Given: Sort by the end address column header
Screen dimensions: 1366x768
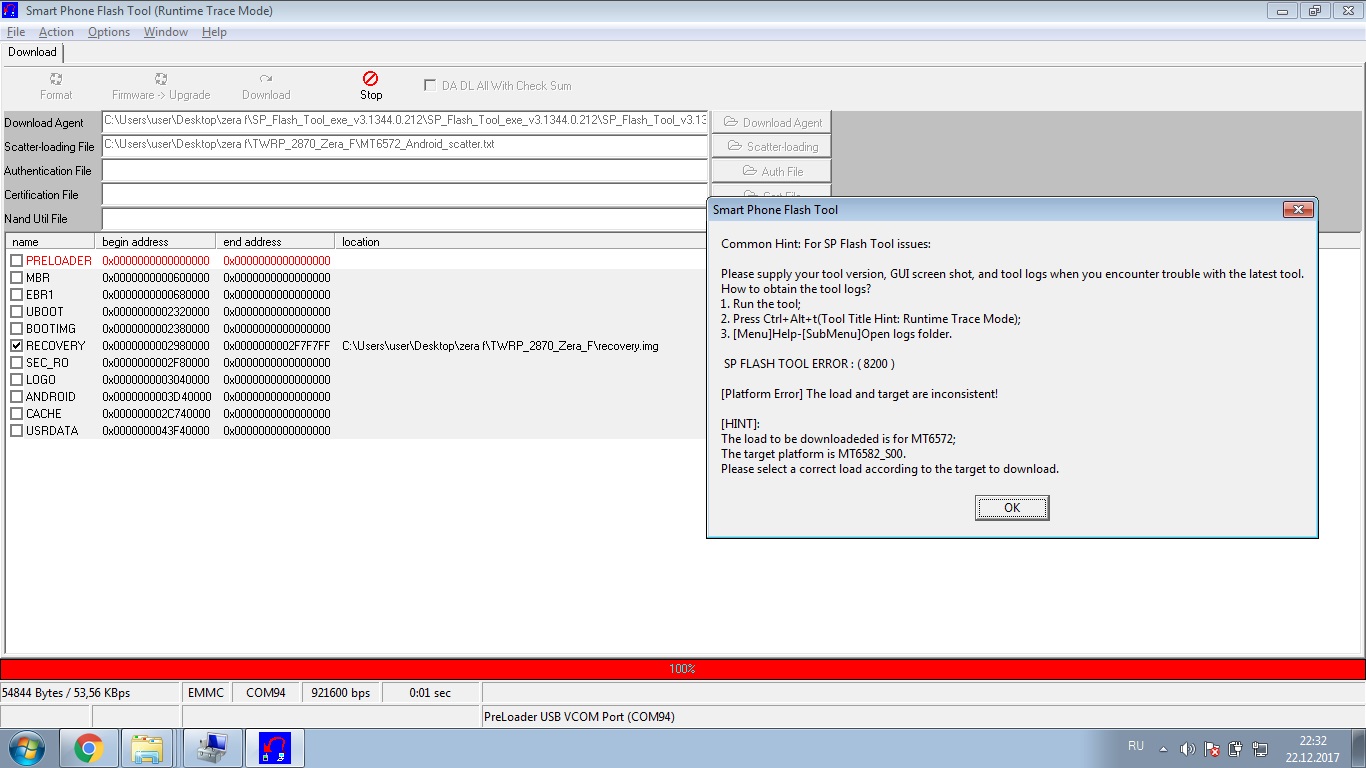Looking at the screenshot, I should [275, 242].
